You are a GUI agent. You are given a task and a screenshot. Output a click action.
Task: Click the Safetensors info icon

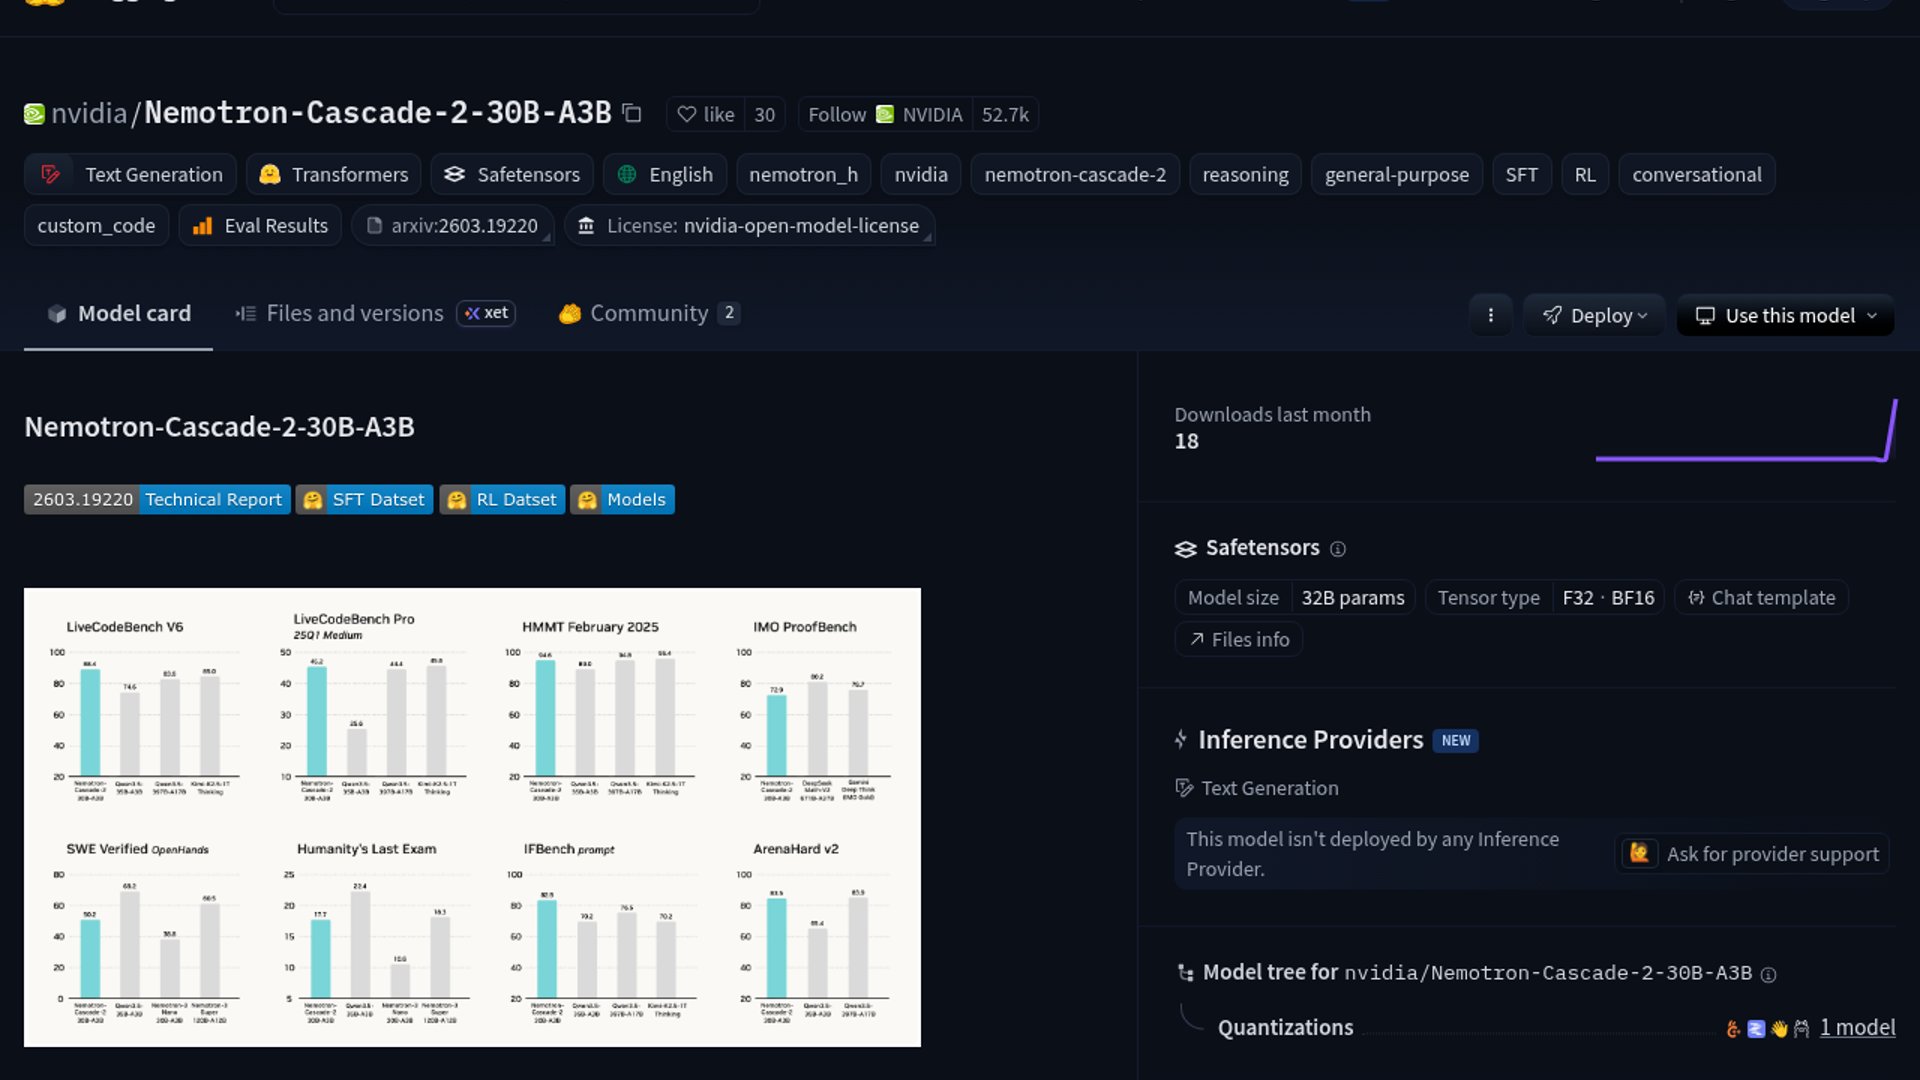(1338, 549)
